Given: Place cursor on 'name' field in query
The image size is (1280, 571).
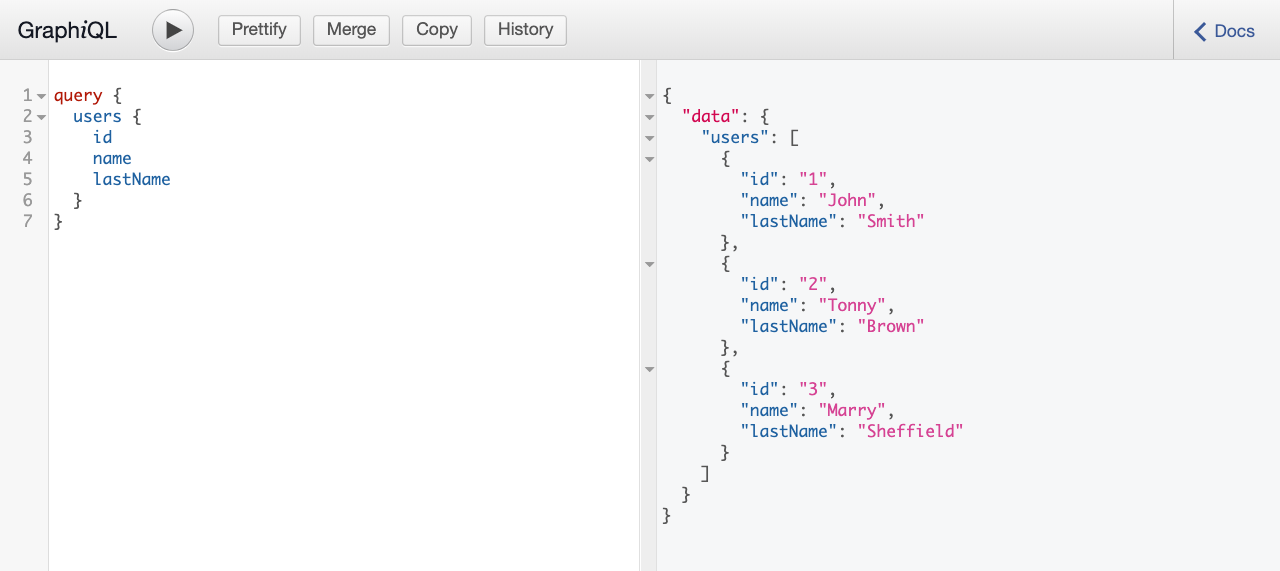Looking at the screenshot, I should coord(112,159).
